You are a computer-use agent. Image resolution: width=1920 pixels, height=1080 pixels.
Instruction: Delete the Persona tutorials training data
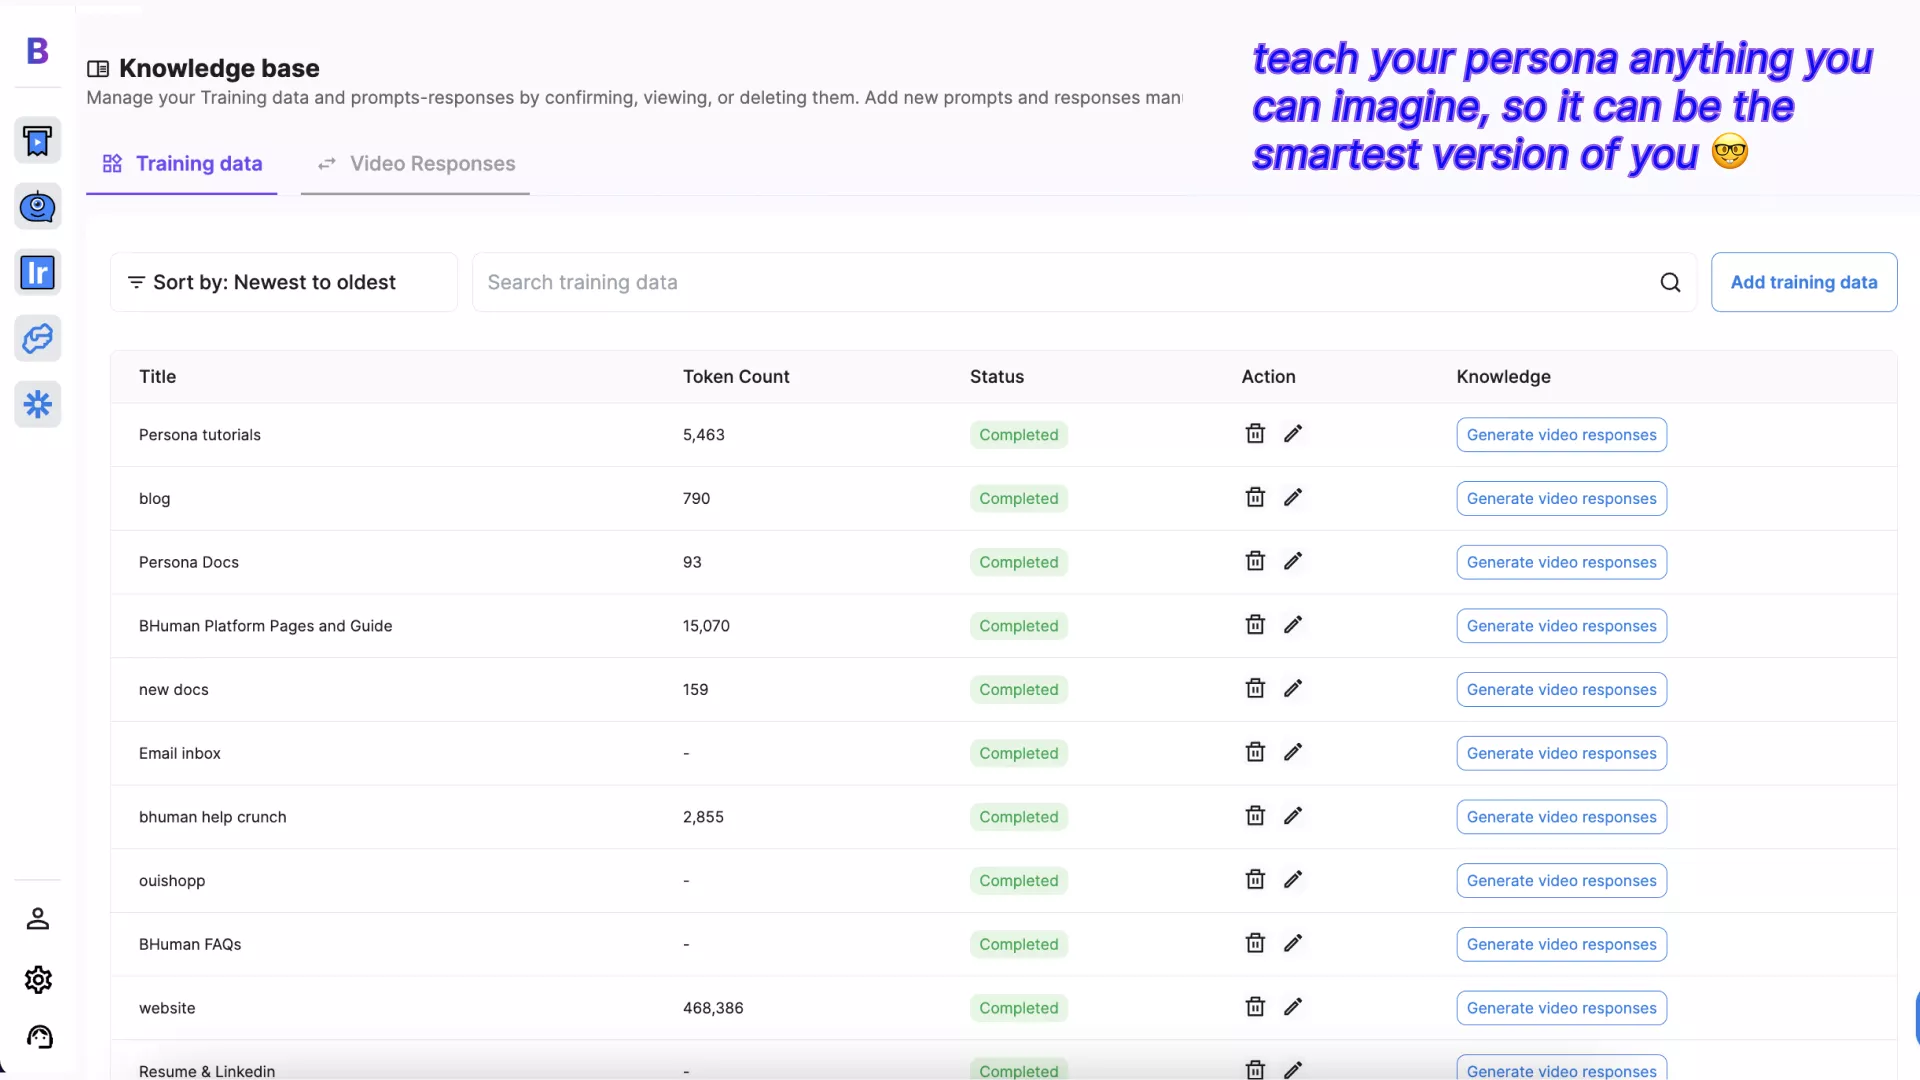point(1255,434)
